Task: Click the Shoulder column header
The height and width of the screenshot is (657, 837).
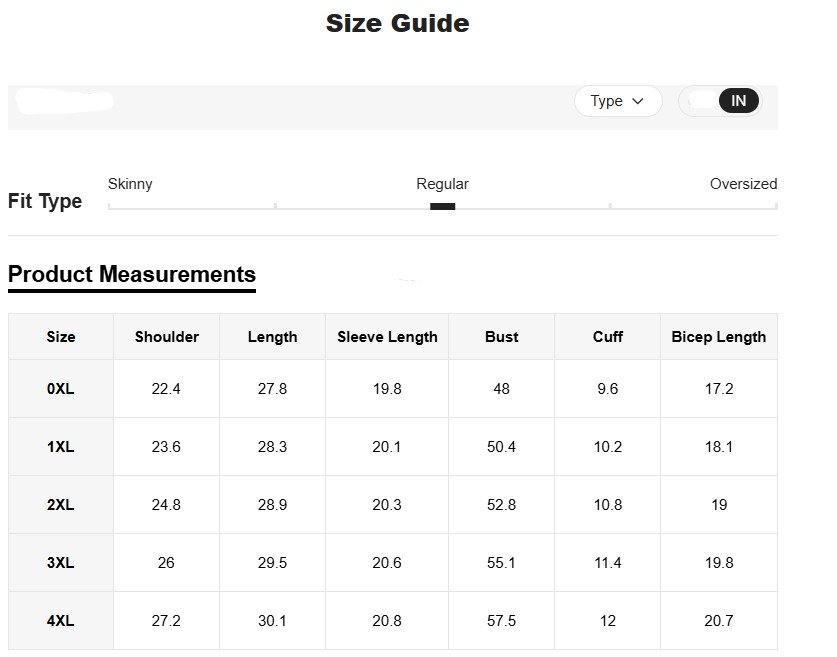Action: click(x=167, y=337)
